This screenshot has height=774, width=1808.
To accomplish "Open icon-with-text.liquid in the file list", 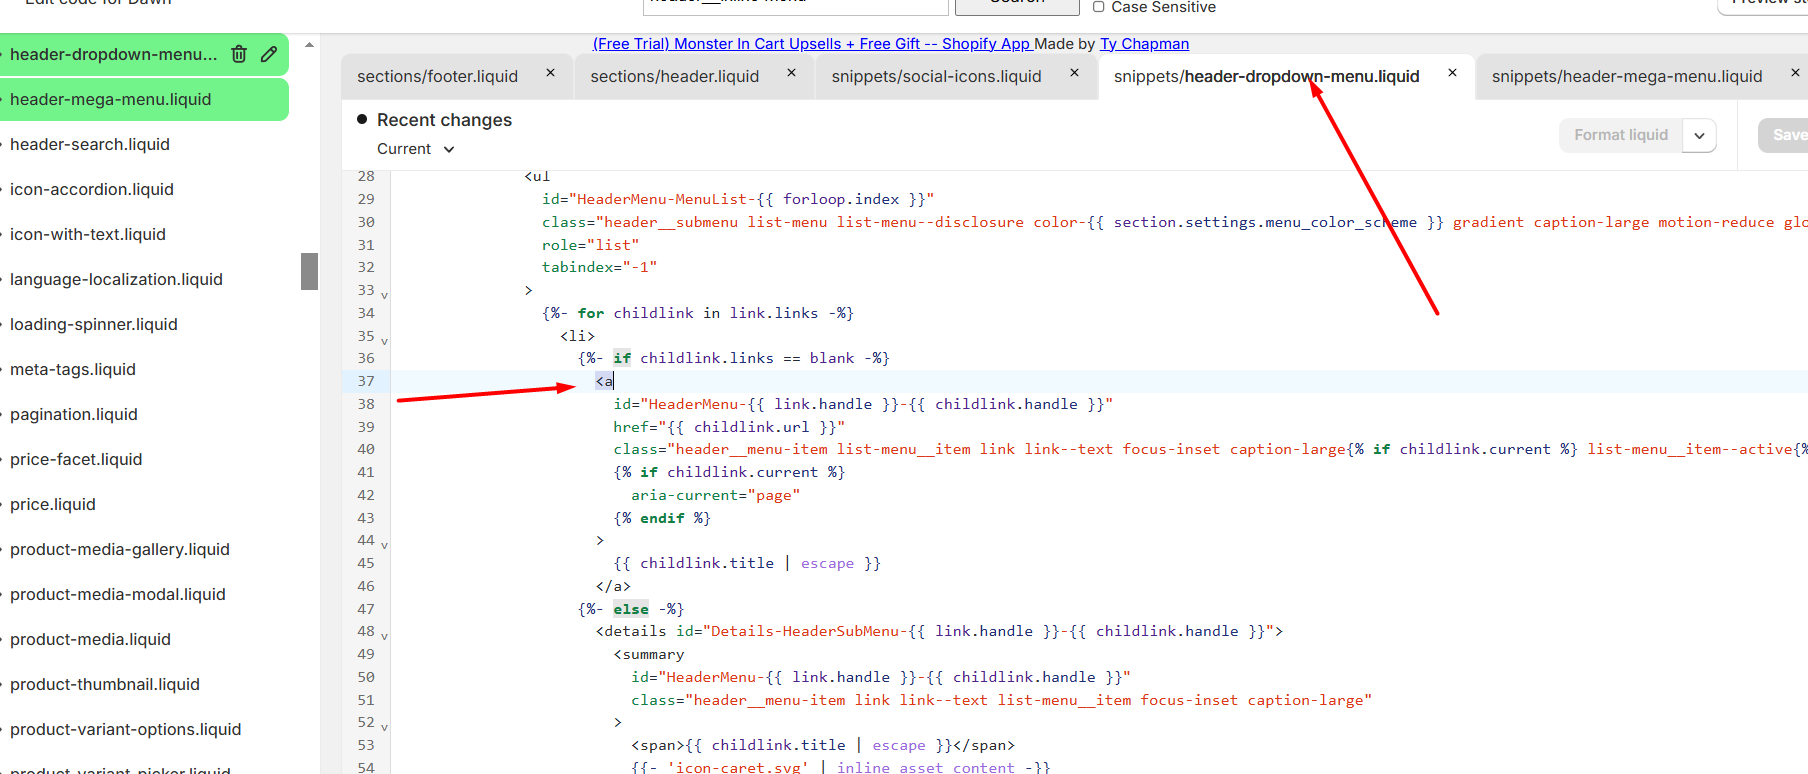I will coord(88,235).
